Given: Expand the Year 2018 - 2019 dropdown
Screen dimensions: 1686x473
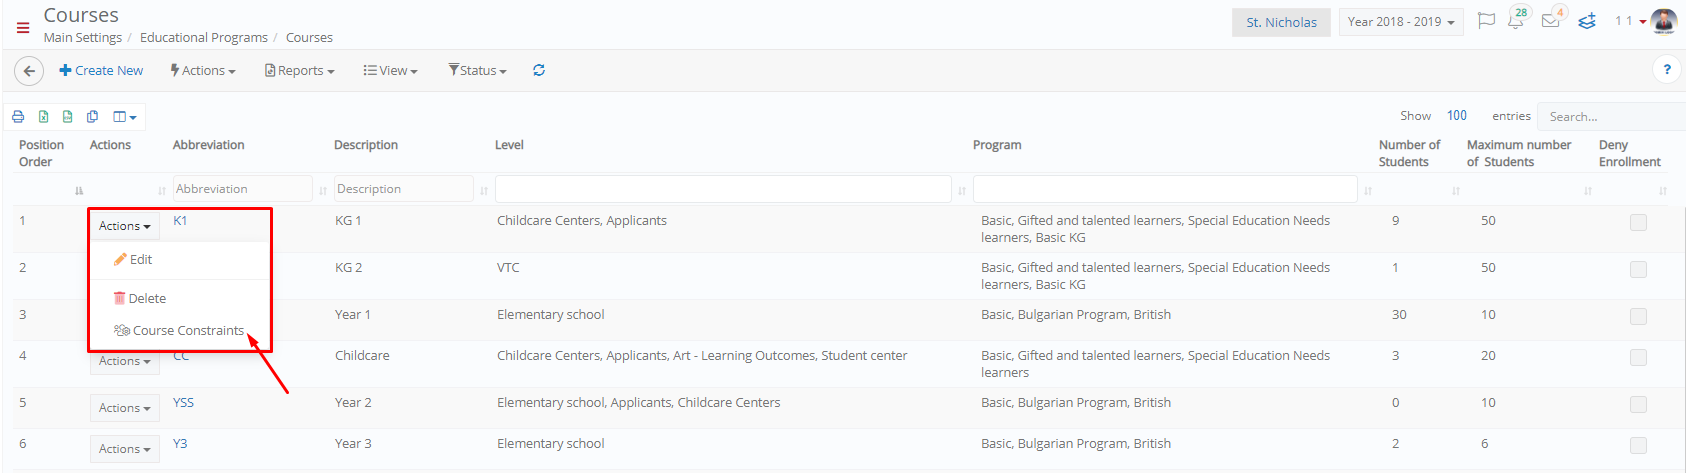Looking at the screenshot, I should pyautogui.click(x=1401, y=22).
